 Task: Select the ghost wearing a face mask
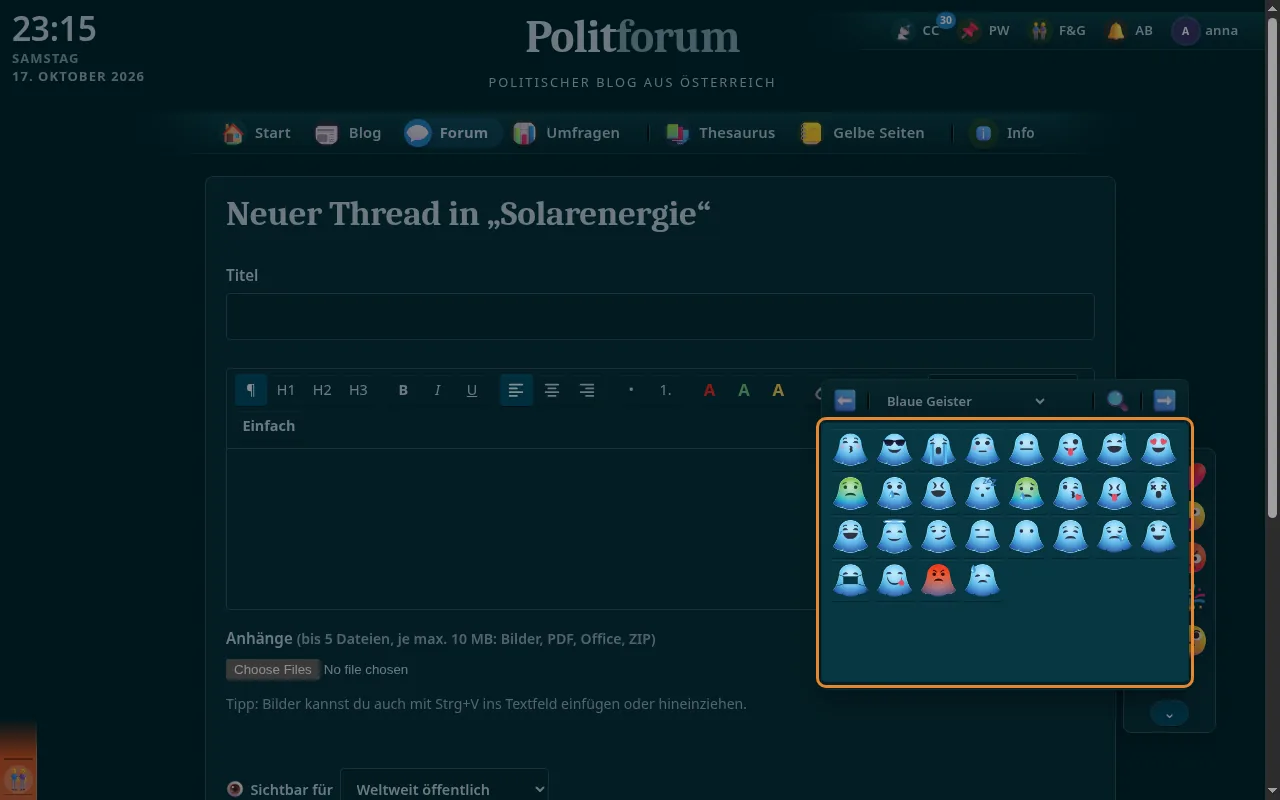850,579
